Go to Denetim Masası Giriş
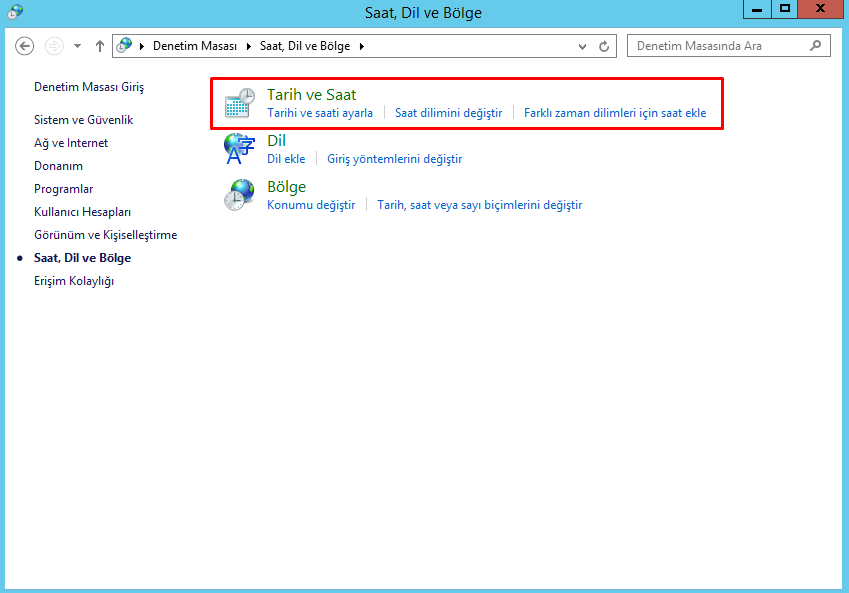The height and width of the screenshot is (593, 849). coord(89,87)
